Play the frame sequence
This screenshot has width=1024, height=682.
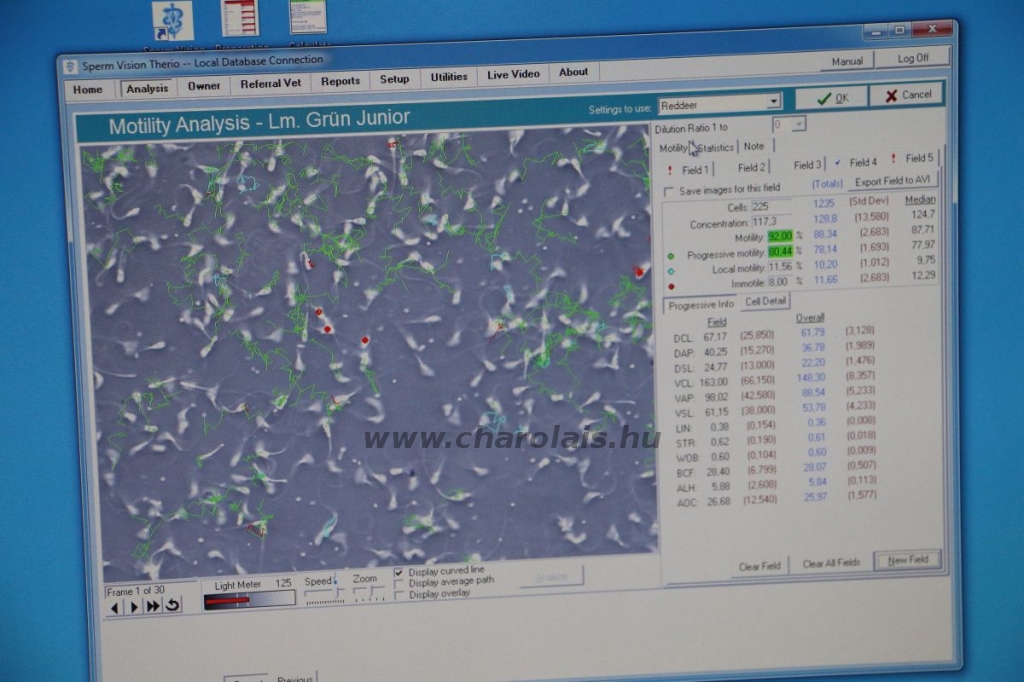(133, 606)
